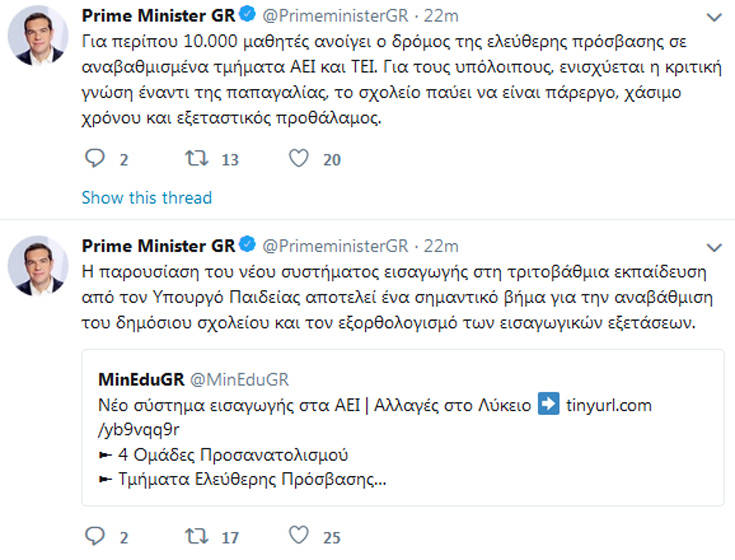
Task: Retweet the second tweet with 17 retweets
Action: click(196, 537)
